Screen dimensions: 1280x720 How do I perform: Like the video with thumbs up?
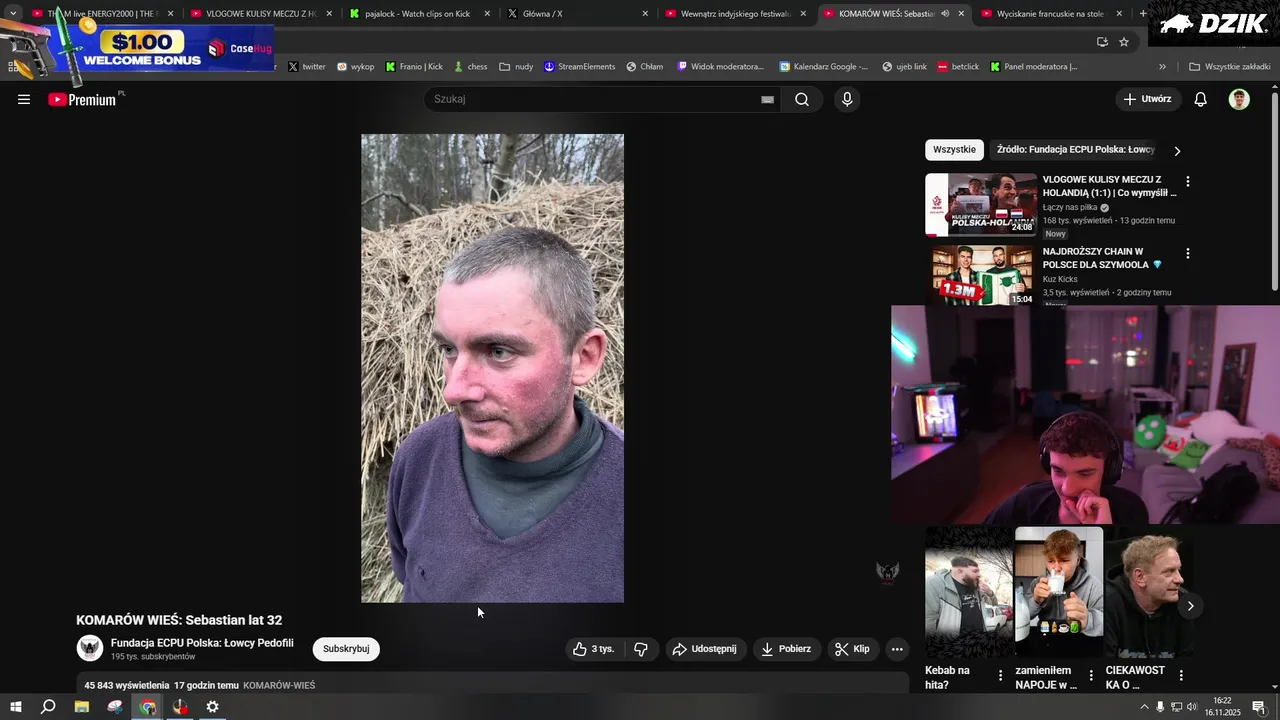(x=593, y=649)
